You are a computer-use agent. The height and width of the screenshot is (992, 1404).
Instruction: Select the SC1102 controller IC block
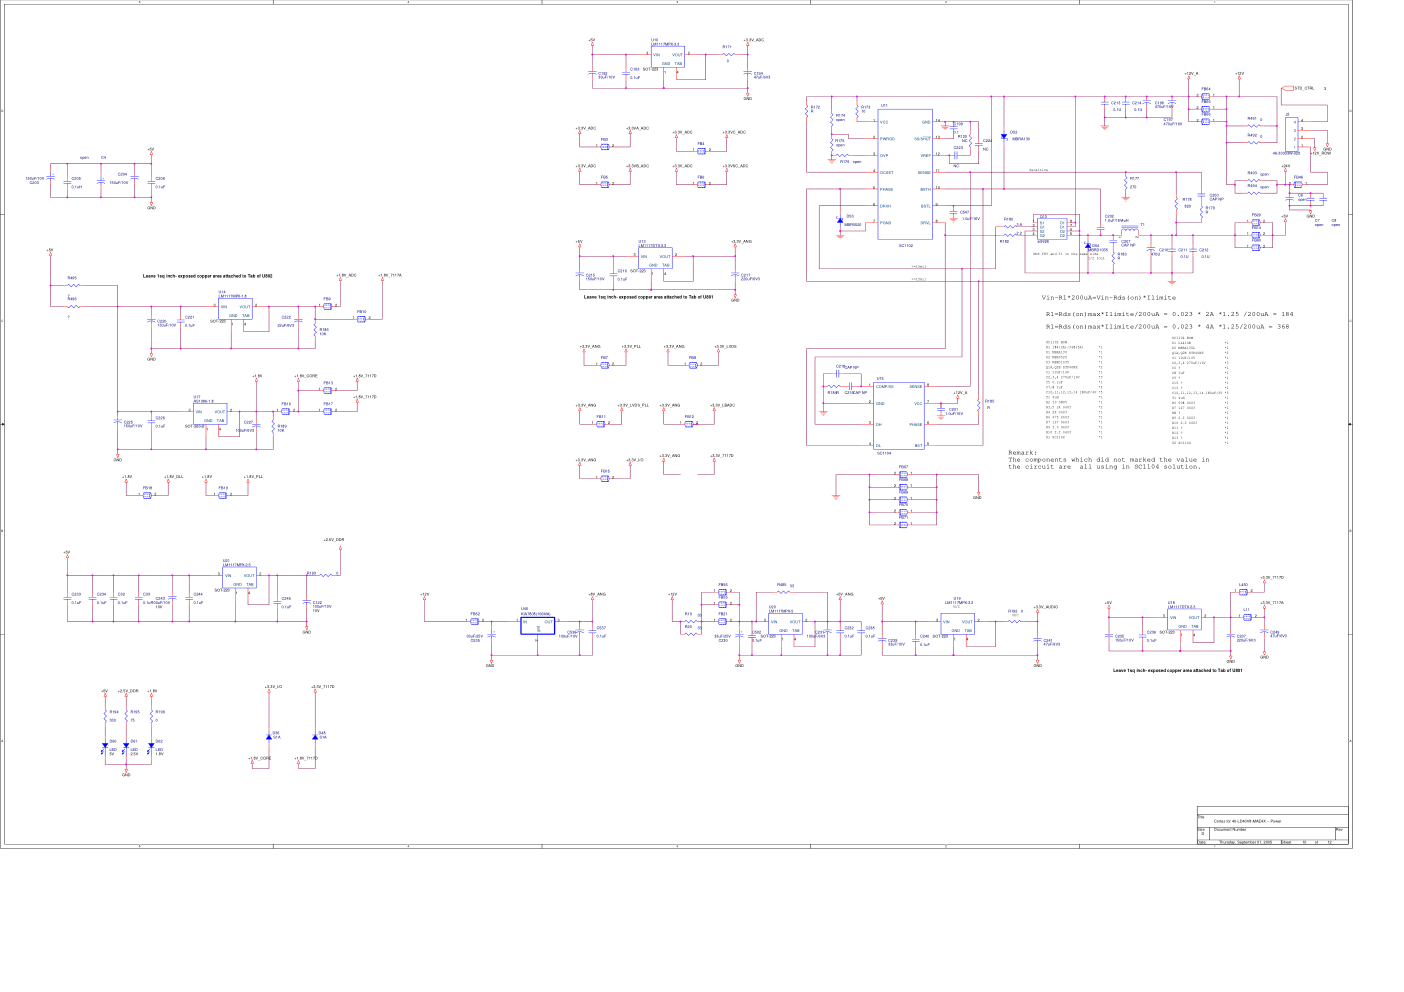[905, 174]
